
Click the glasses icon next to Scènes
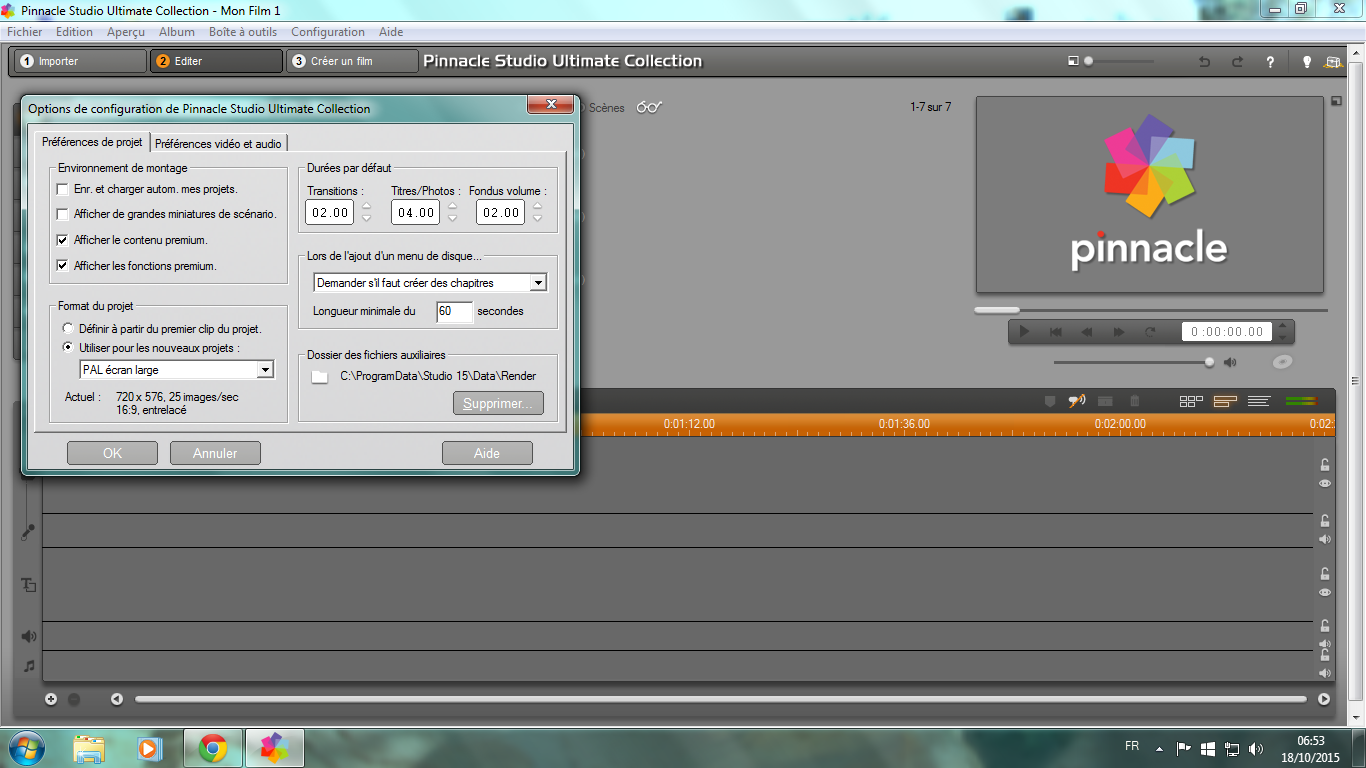pyautogui.click(x=650, y=107)
